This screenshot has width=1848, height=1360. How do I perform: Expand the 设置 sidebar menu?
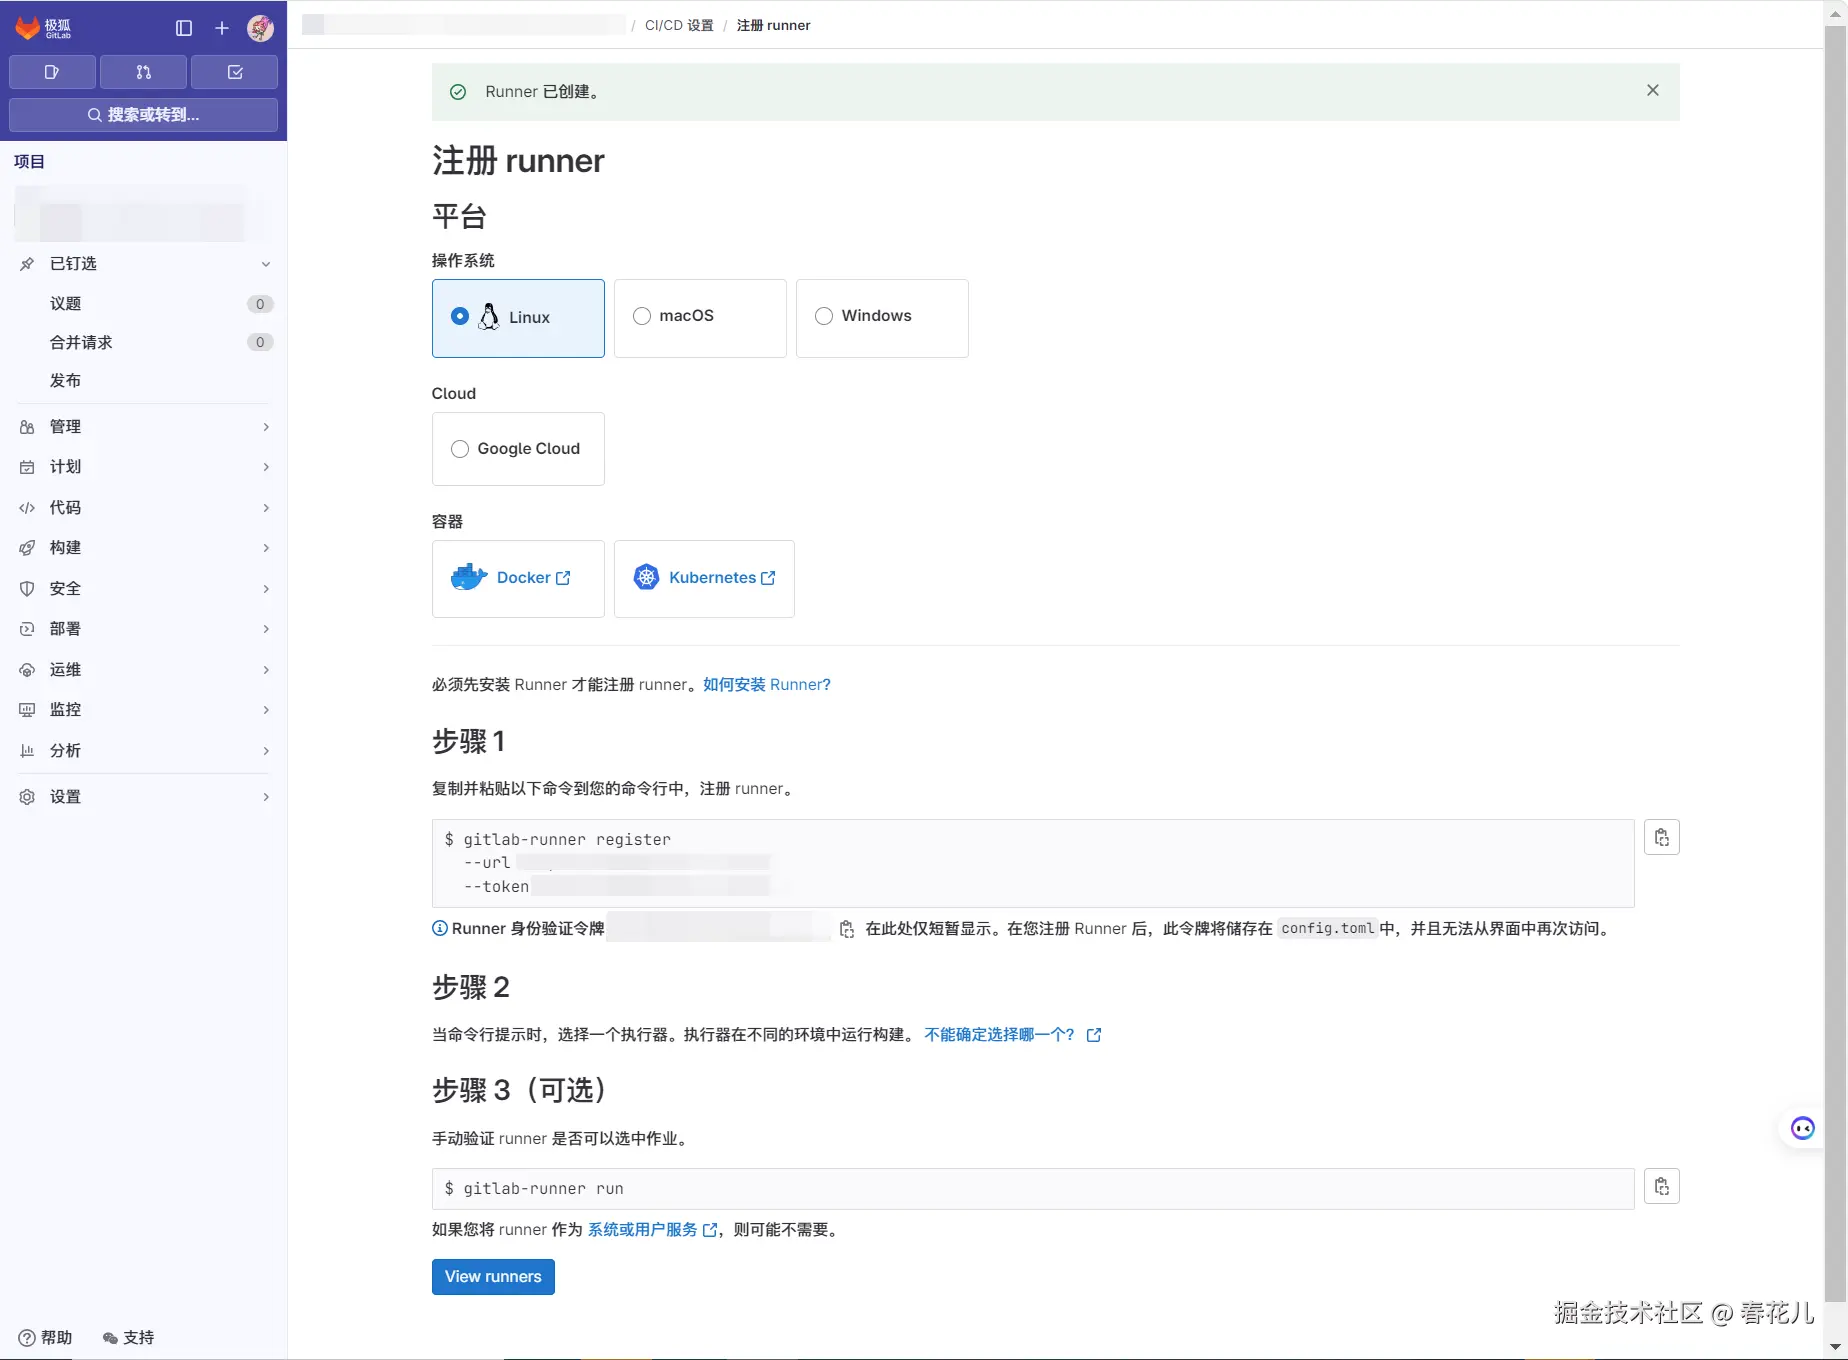[x=144, y=797]
